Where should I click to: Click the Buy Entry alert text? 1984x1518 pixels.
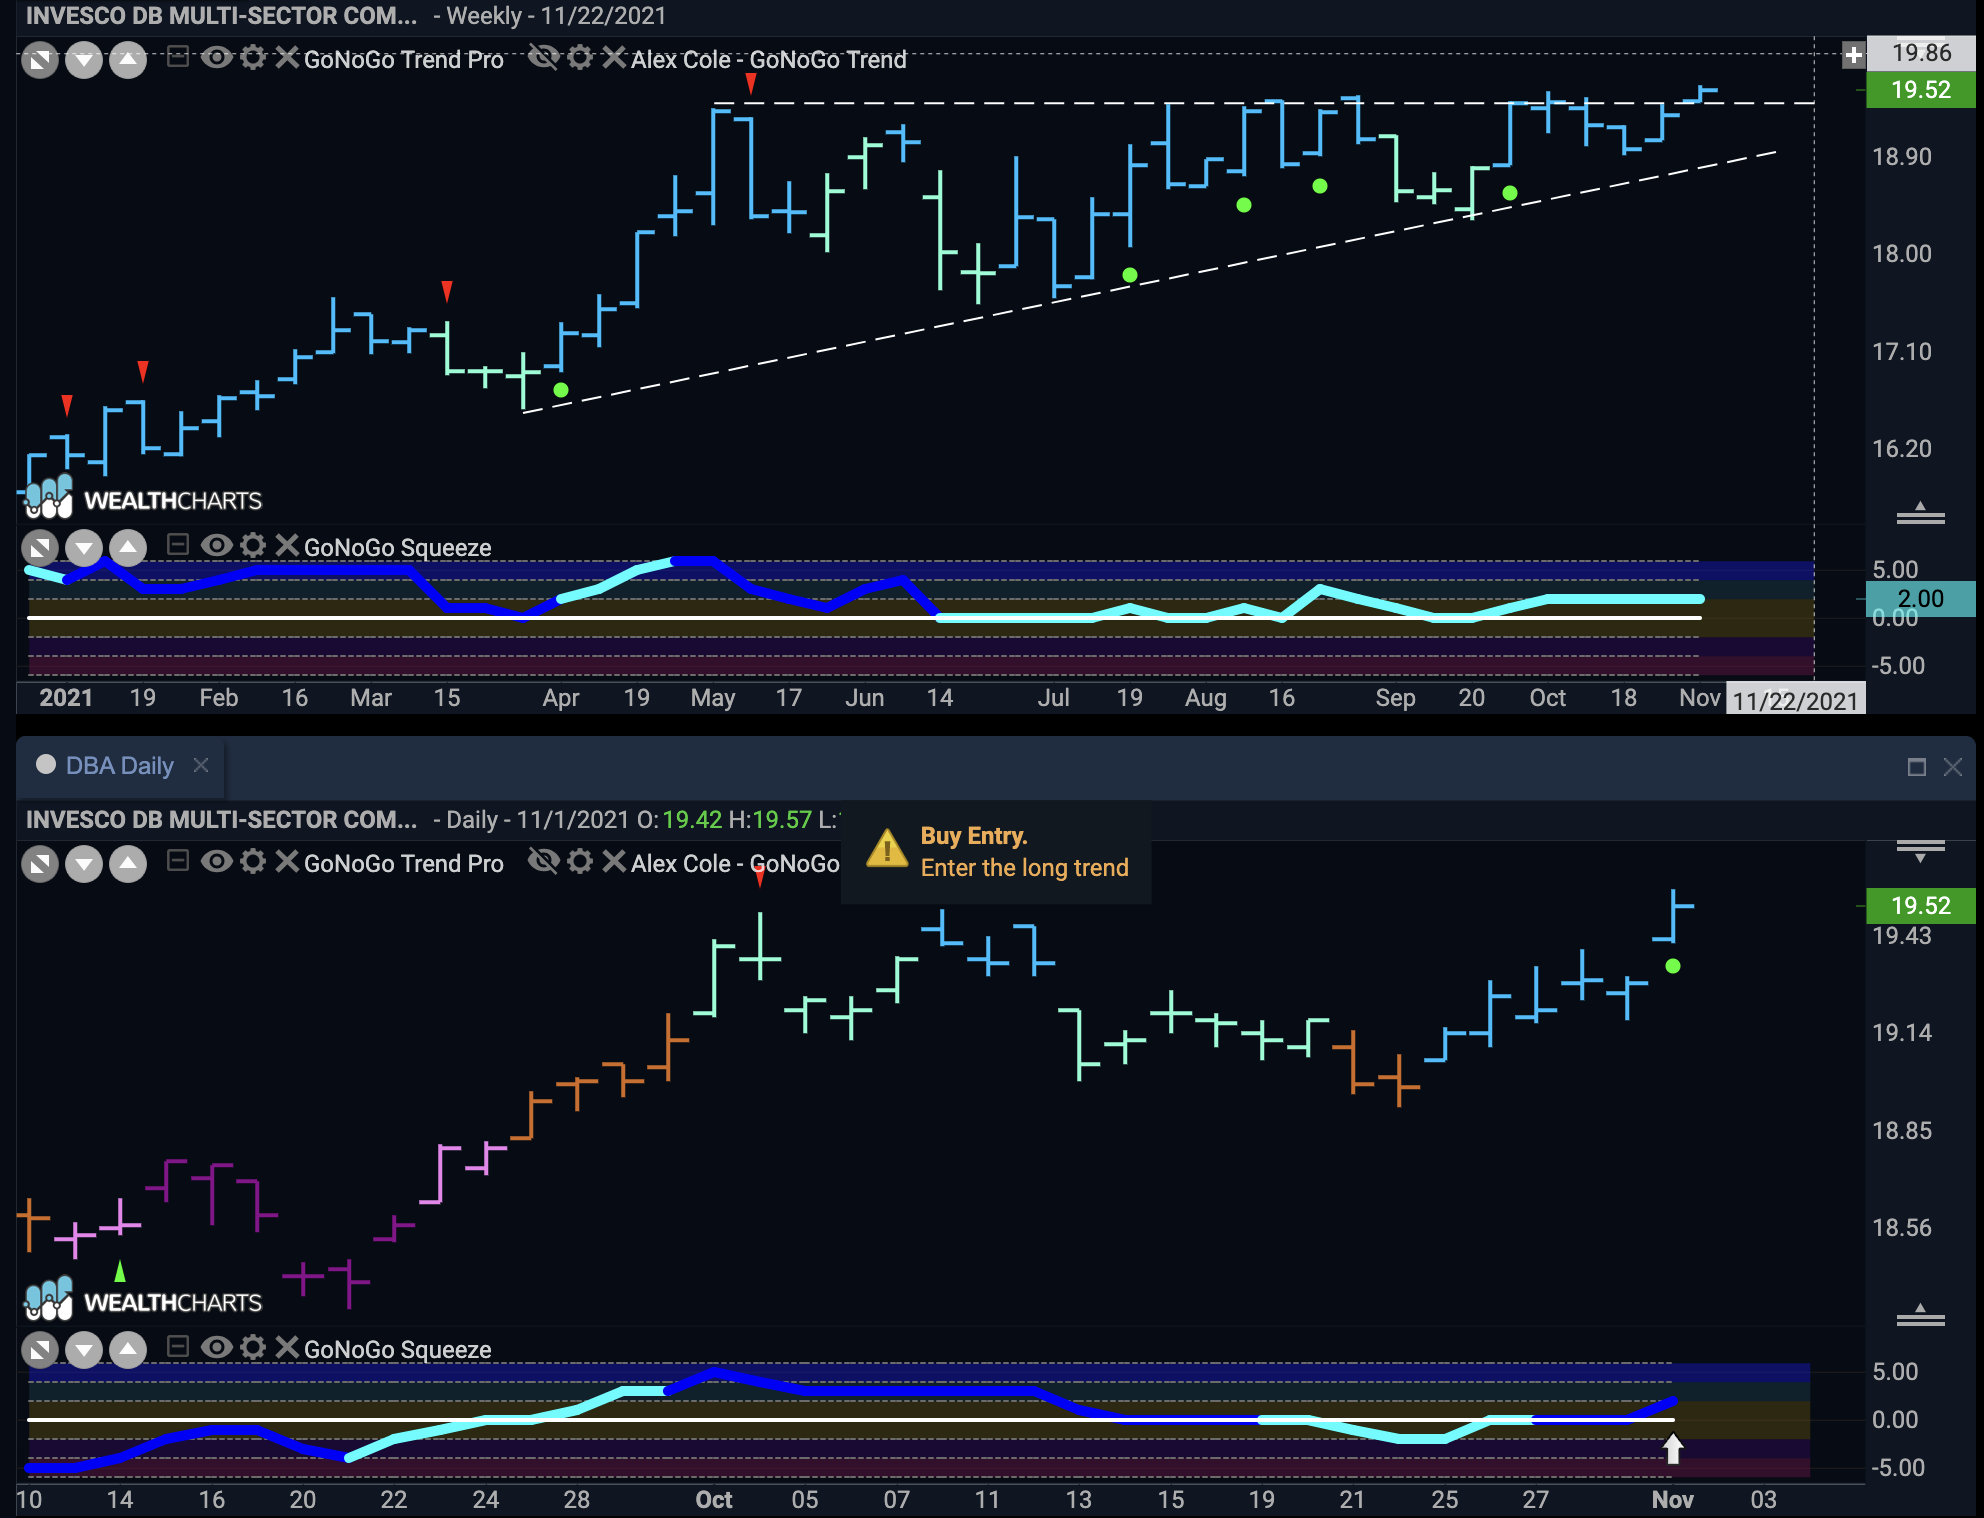click(x=1024, y=852)
